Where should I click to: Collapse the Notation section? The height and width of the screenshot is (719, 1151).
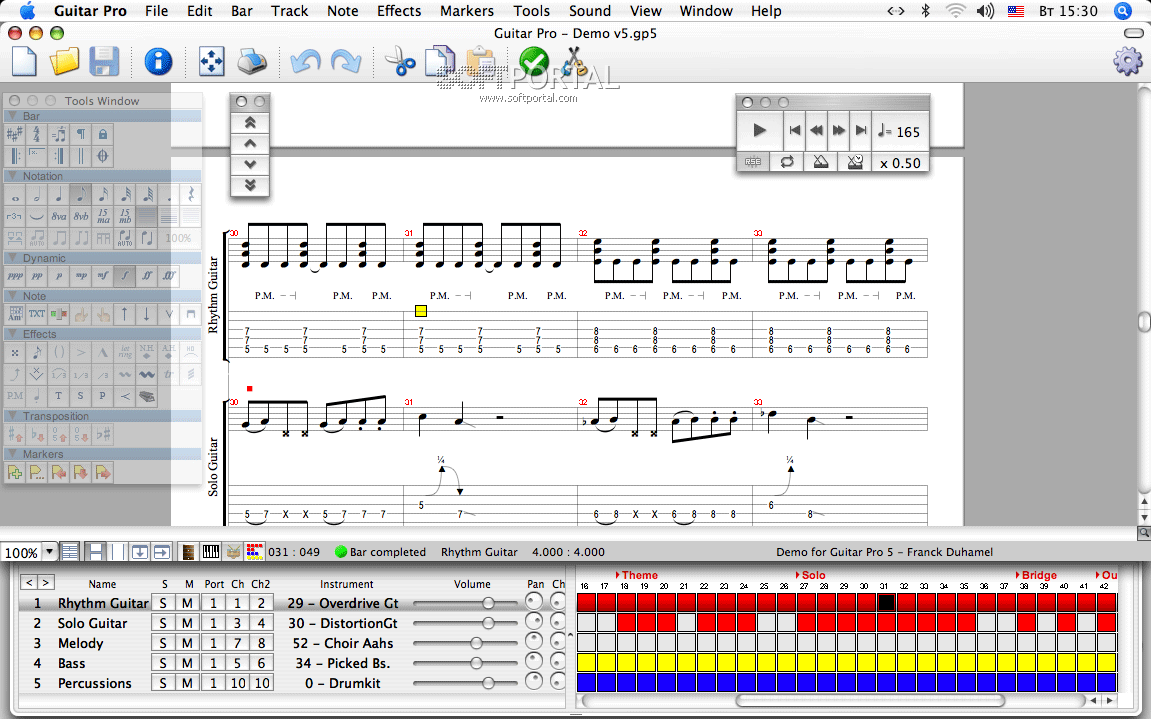[x=12, y=176]
